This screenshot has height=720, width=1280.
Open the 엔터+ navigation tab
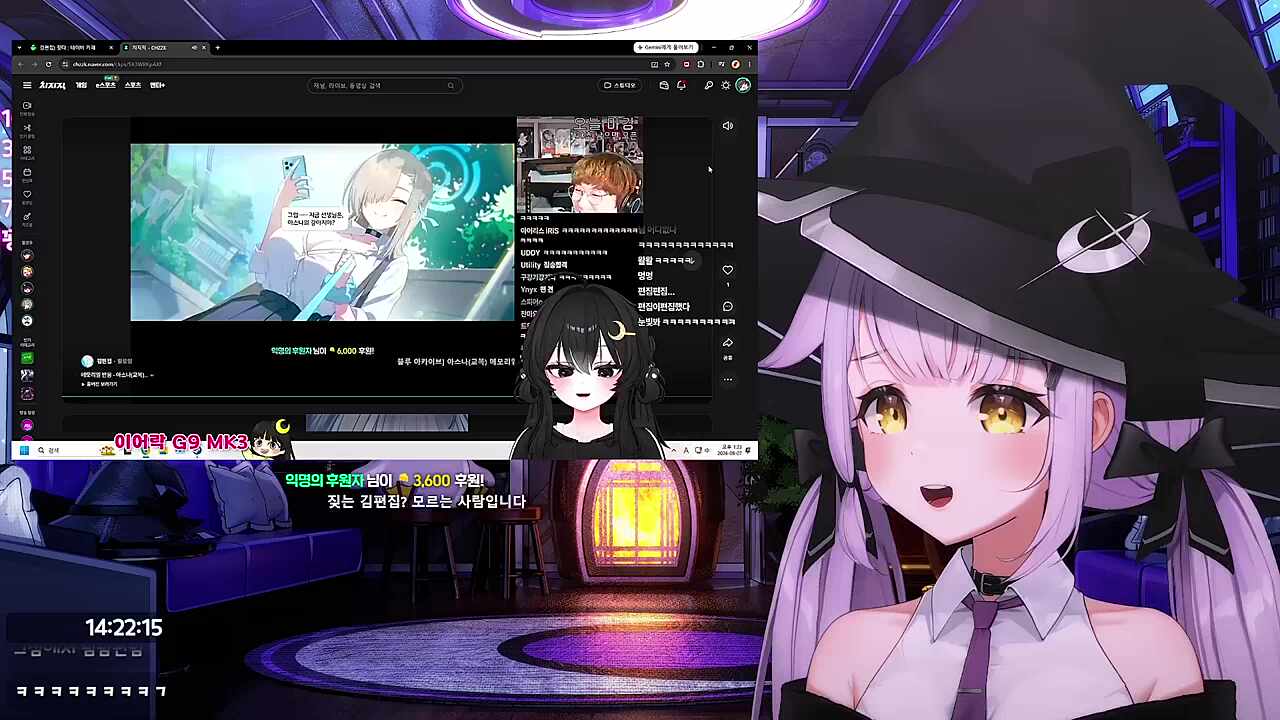pos(157,85)
